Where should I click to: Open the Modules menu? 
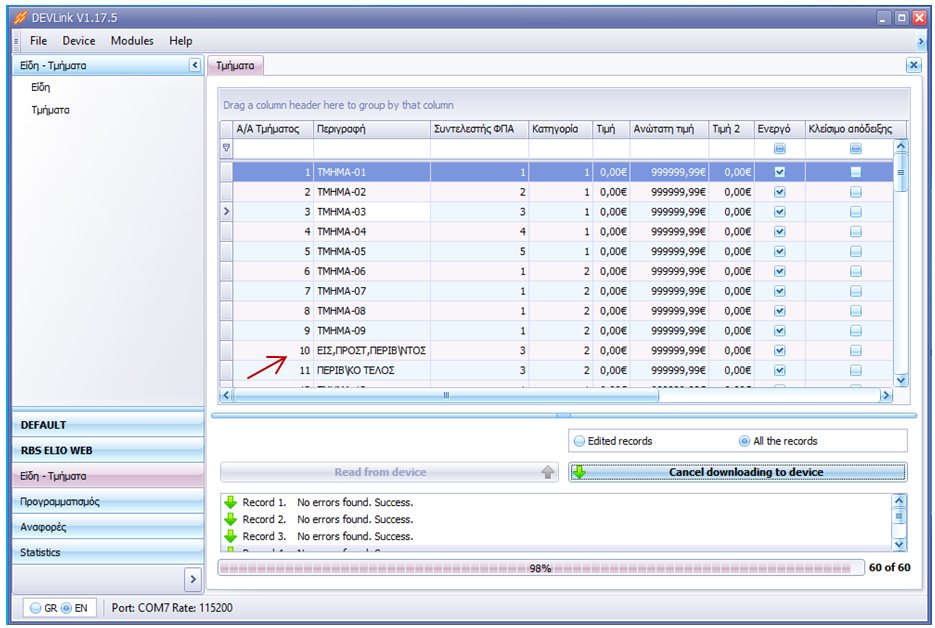tap(132, 41)
